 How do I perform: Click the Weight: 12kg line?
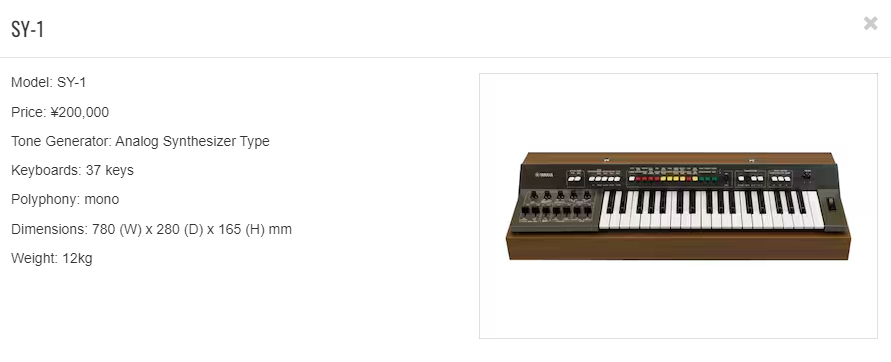(x=52, y=258)
